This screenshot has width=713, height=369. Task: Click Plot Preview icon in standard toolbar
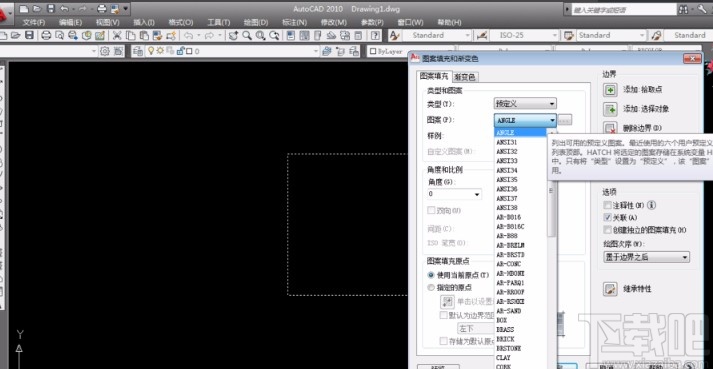point(60,35)
